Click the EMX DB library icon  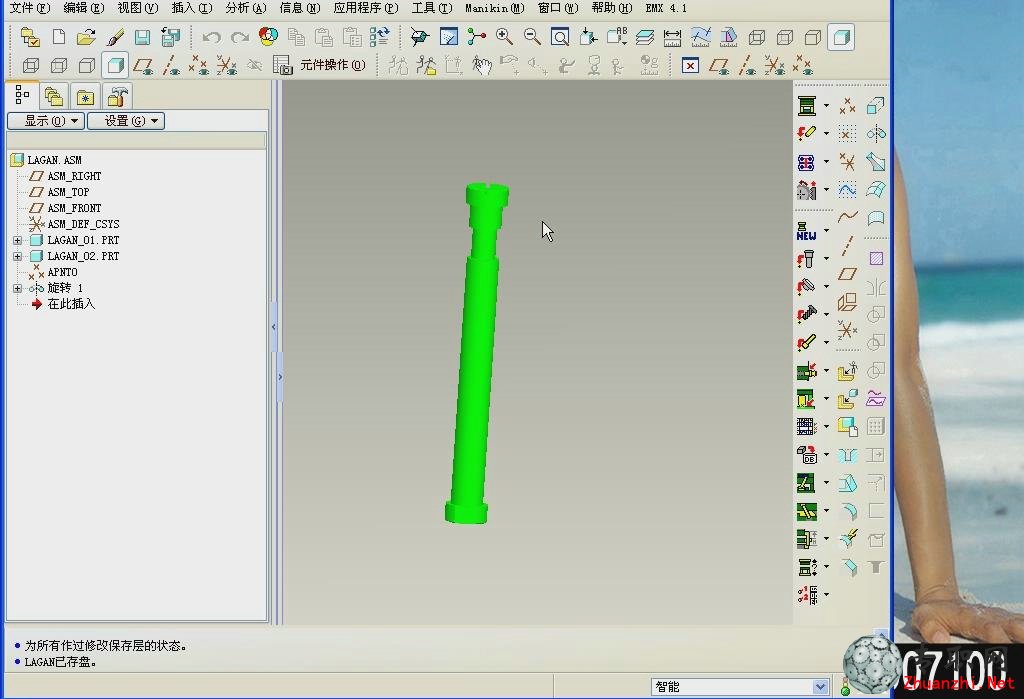pyautogui.click(x=807, y=454)
